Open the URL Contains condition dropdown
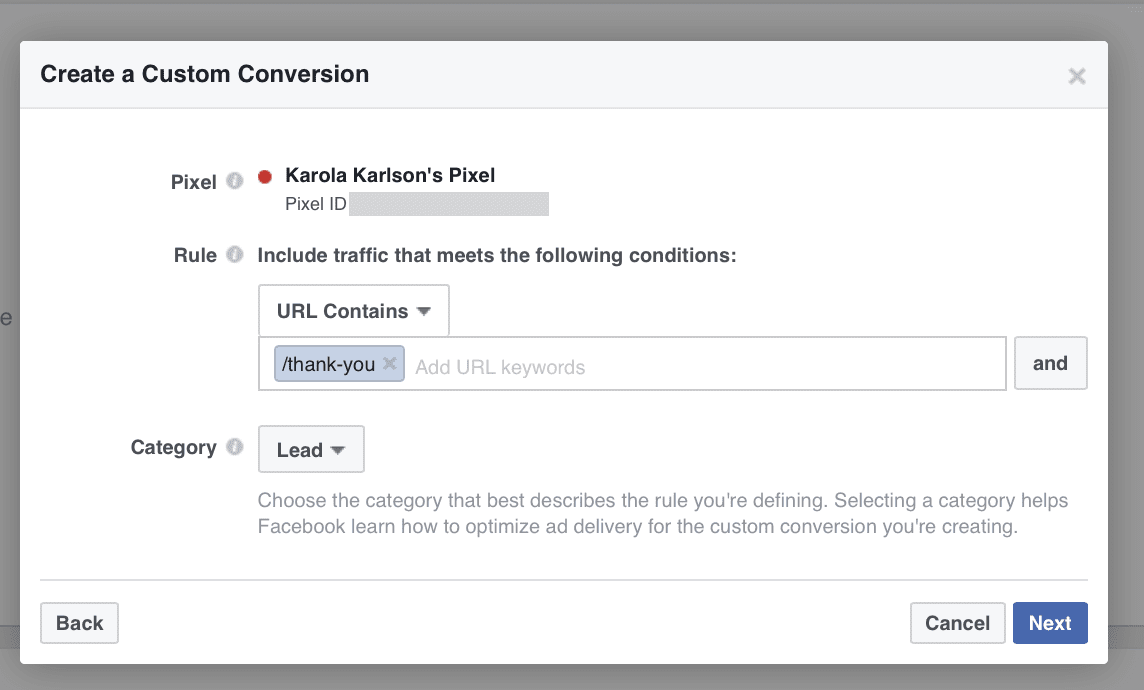Image resolution: width=1144 pixels, height=690 pixels. 353,310
